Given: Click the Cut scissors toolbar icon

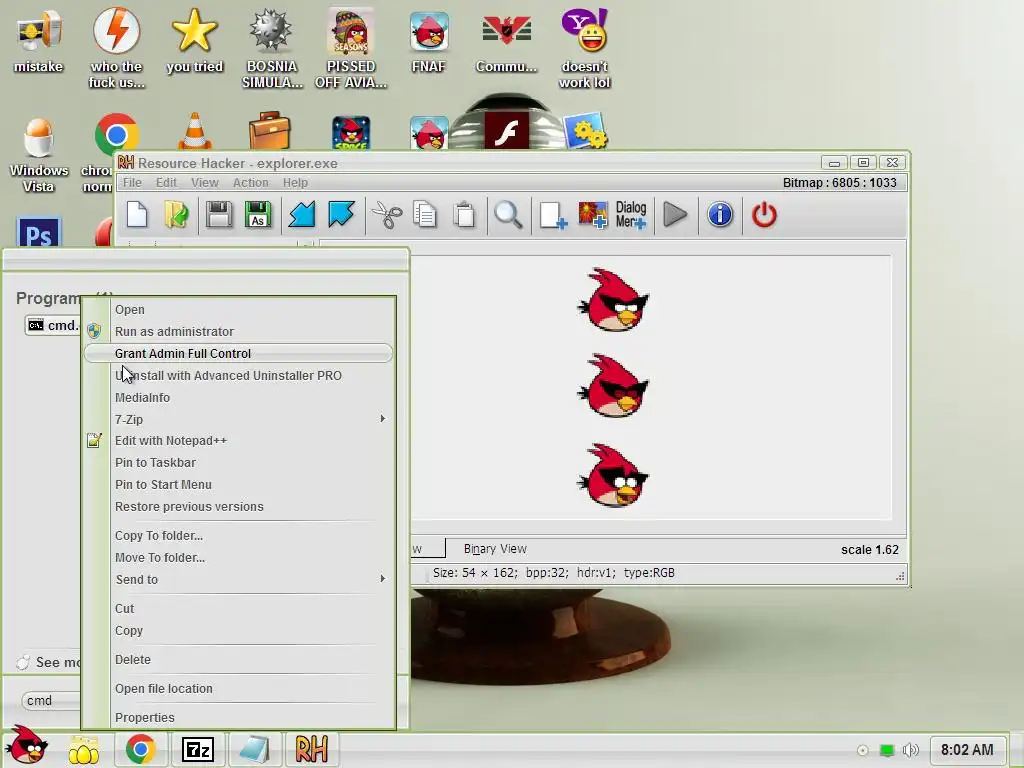Looking at the screenshot, I should pyautogui.click(x=387, y=215).
